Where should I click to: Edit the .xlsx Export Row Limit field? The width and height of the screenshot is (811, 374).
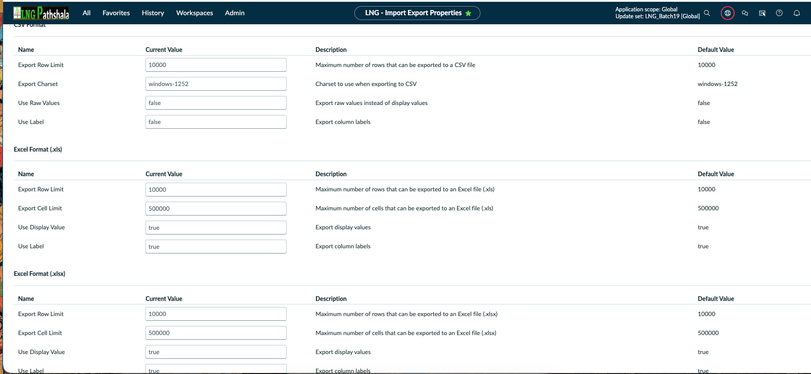(x=216, y=314)
